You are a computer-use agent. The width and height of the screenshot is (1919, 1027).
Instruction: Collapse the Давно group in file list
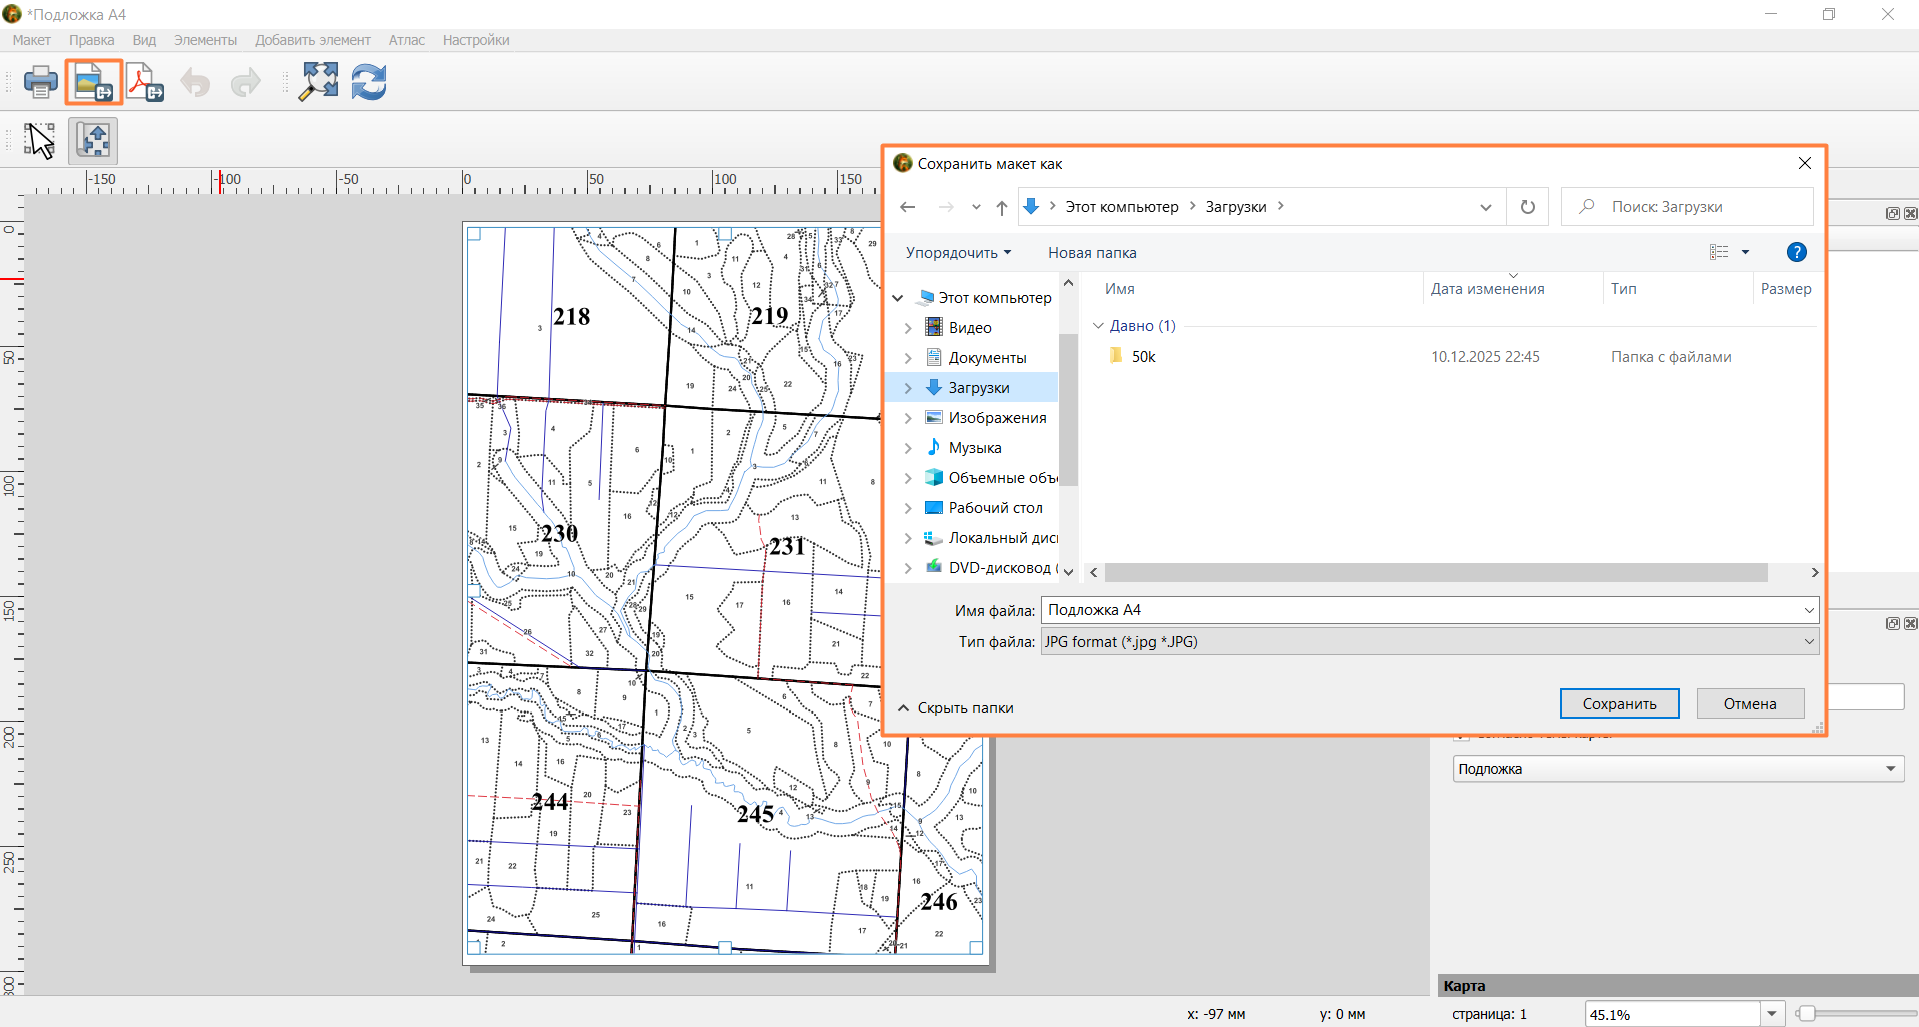(1098, 326)
